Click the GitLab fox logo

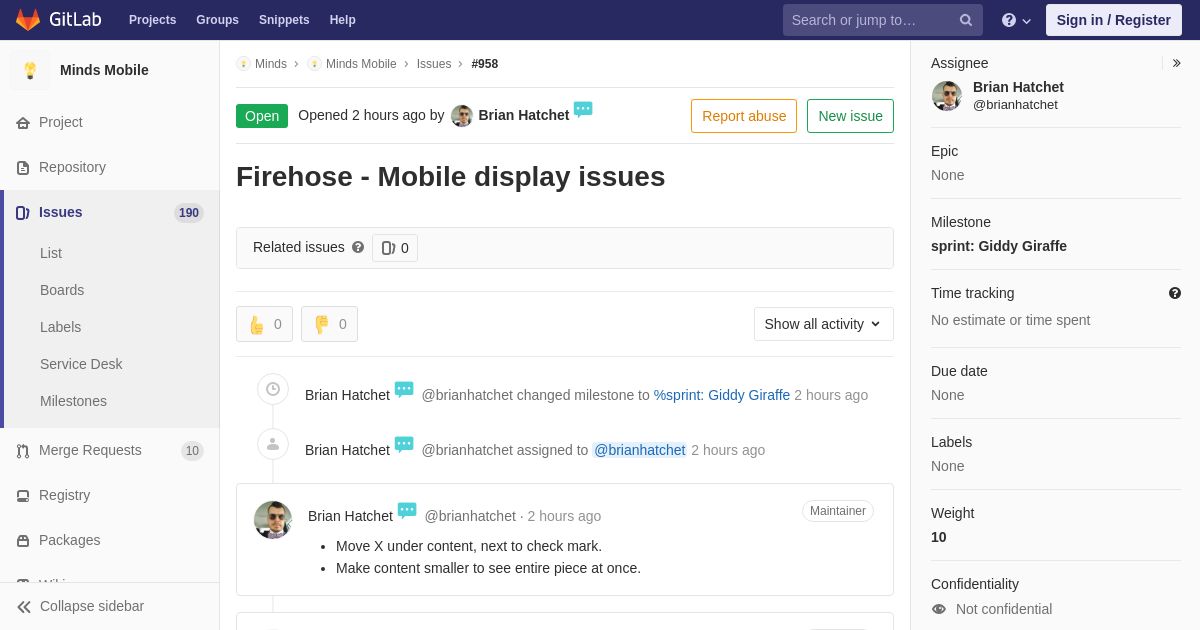[28, 19]
